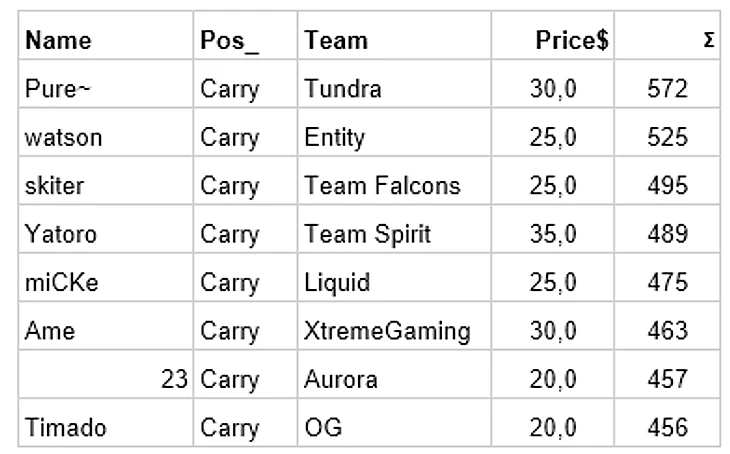
Task: Select the Price$ column header
Action: 553,36
